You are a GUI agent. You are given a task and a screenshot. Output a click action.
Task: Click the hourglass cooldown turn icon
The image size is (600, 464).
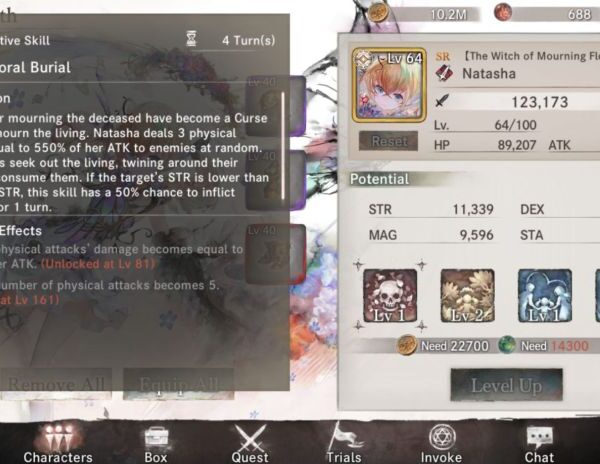[191, 39]
